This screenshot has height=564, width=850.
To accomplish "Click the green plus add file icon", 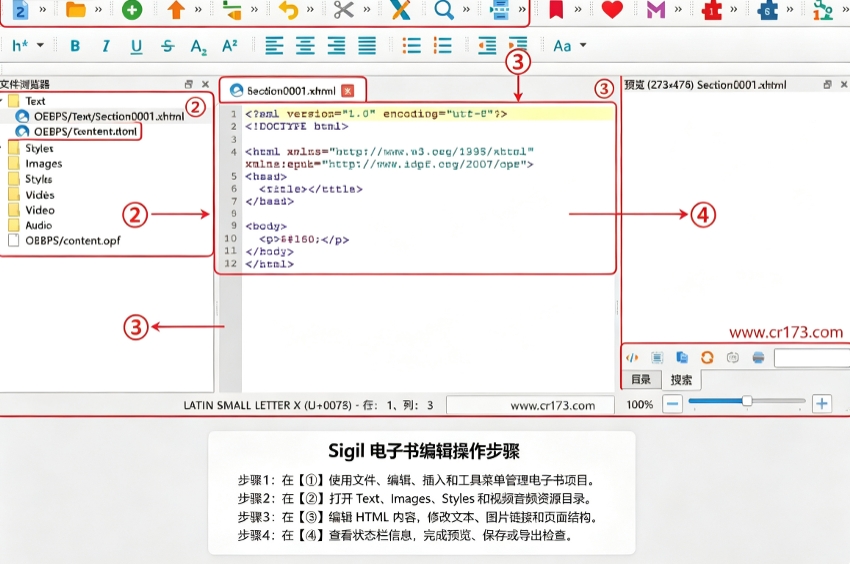I will click(x=132, y=9).
